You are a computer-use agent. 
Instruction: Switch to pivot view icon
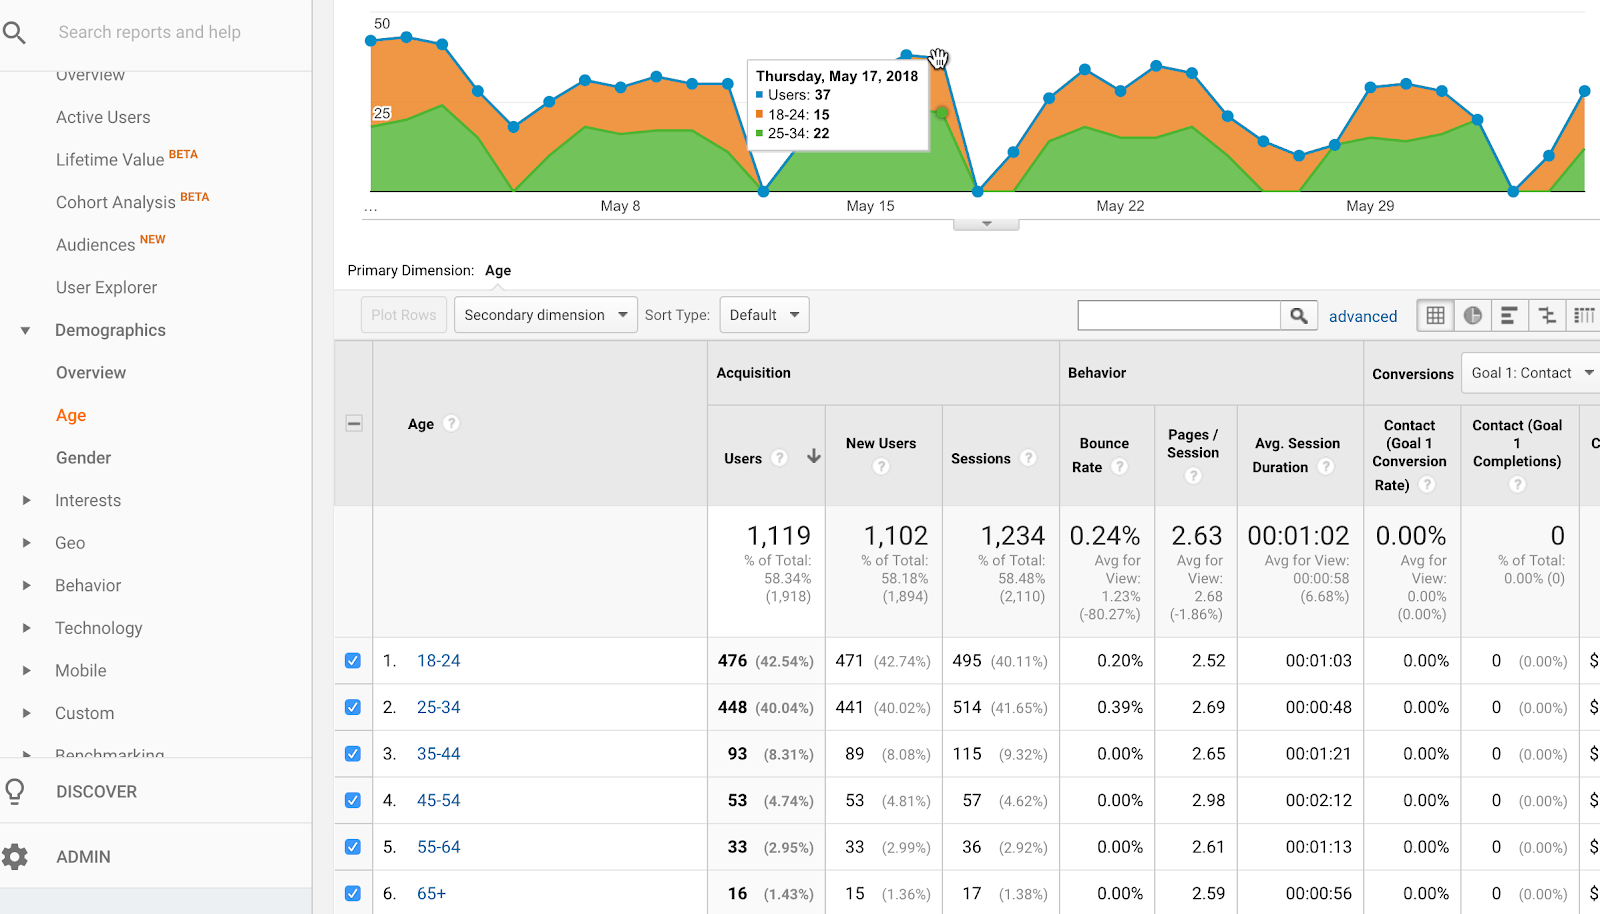[1584, 316]
